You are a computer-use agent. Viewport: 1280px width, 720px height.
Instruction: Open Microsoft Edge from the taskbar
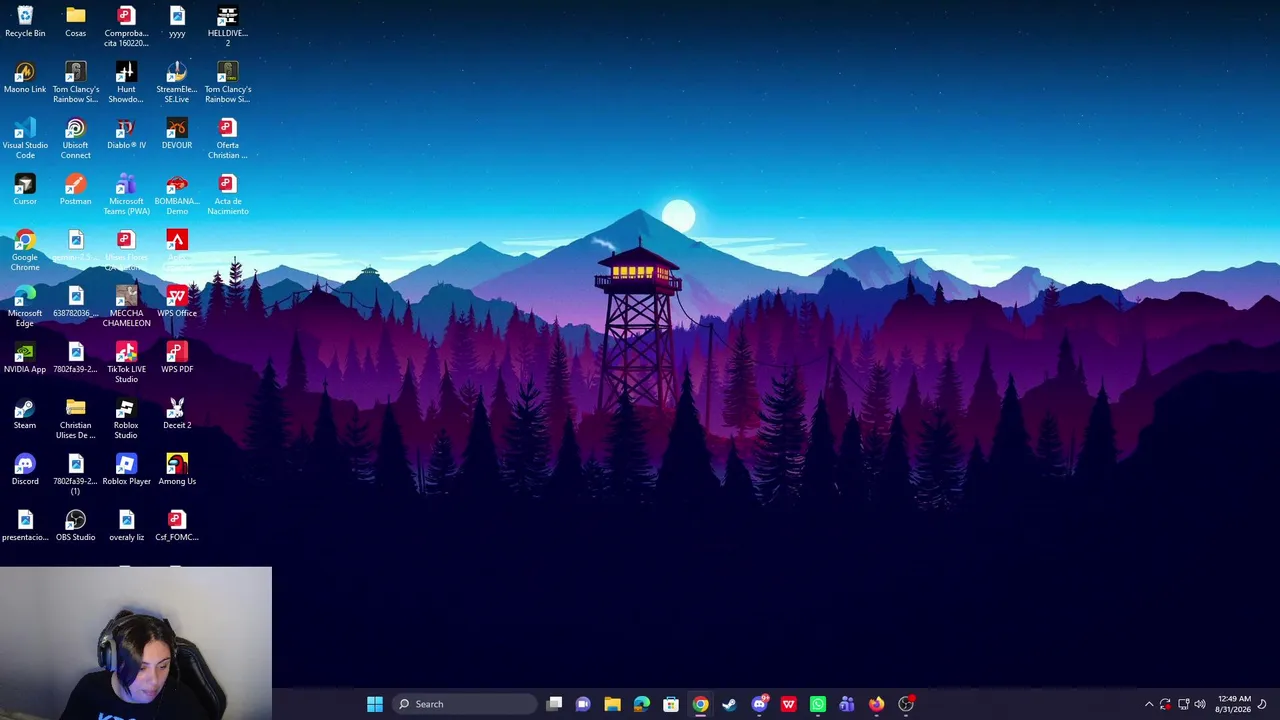[x=642, y=704]
